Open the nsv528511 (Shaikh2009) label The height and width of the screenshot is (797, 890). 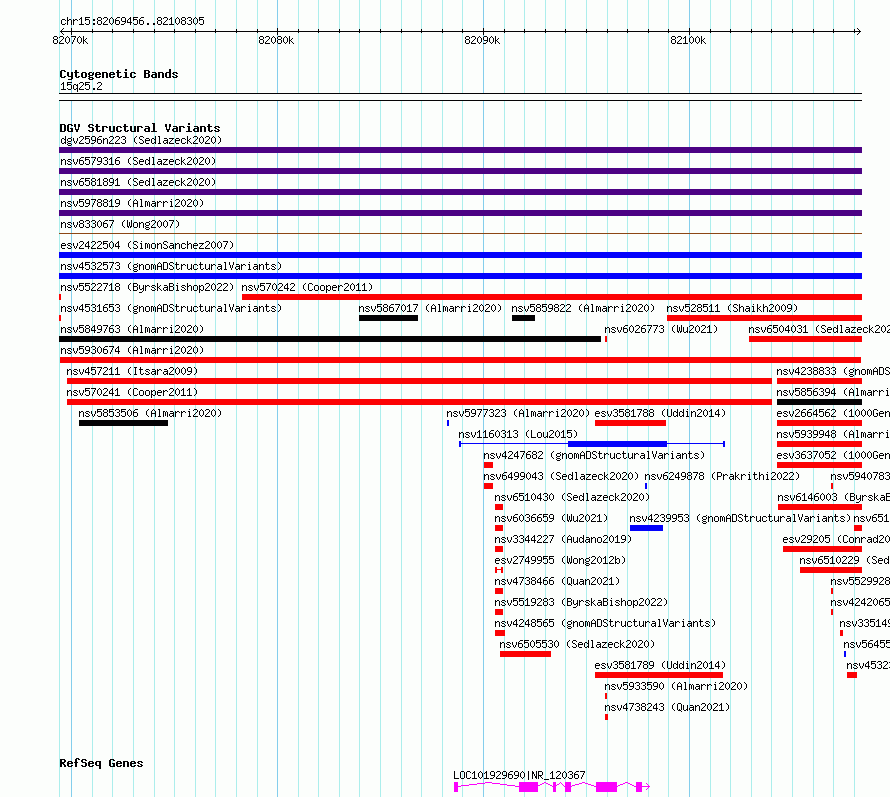point(732,308)
